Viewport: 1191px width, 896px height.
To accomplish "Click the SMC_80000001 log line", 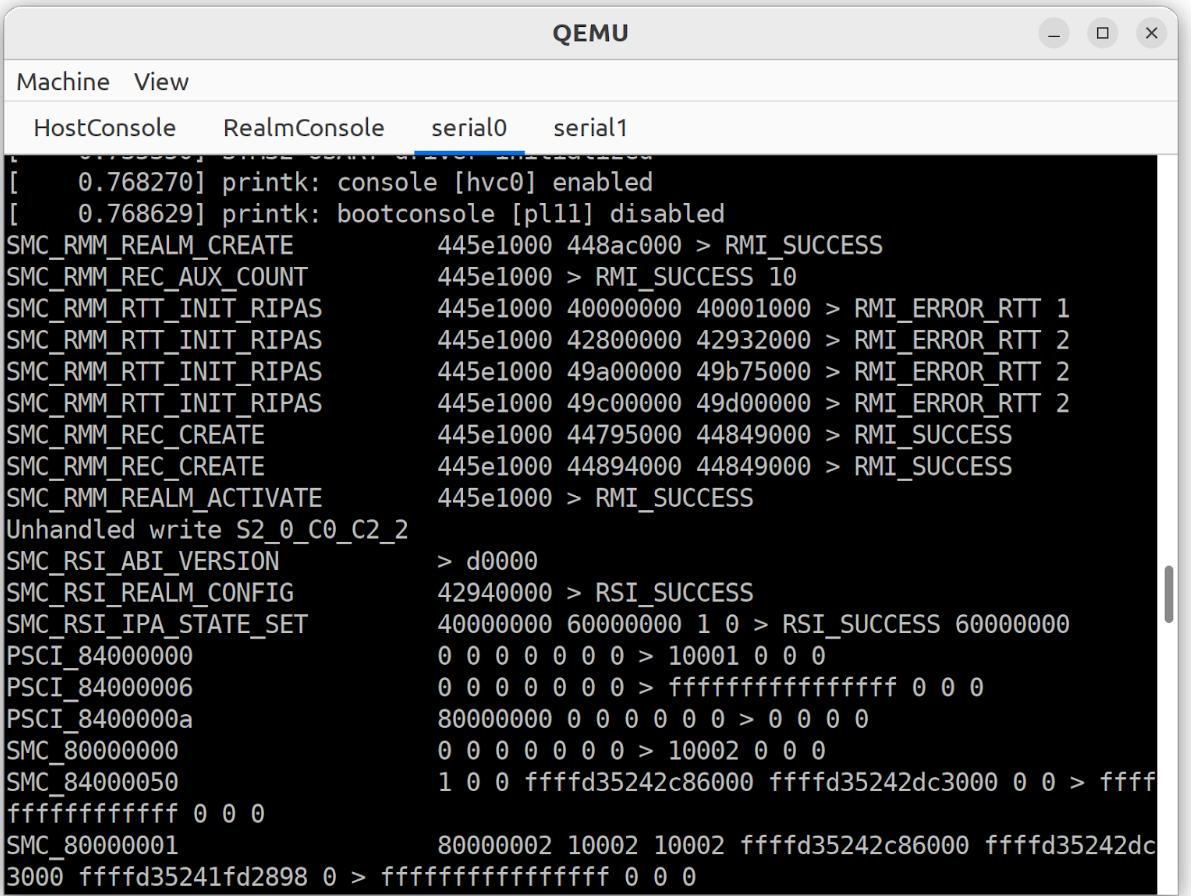I will coord(581,861).
